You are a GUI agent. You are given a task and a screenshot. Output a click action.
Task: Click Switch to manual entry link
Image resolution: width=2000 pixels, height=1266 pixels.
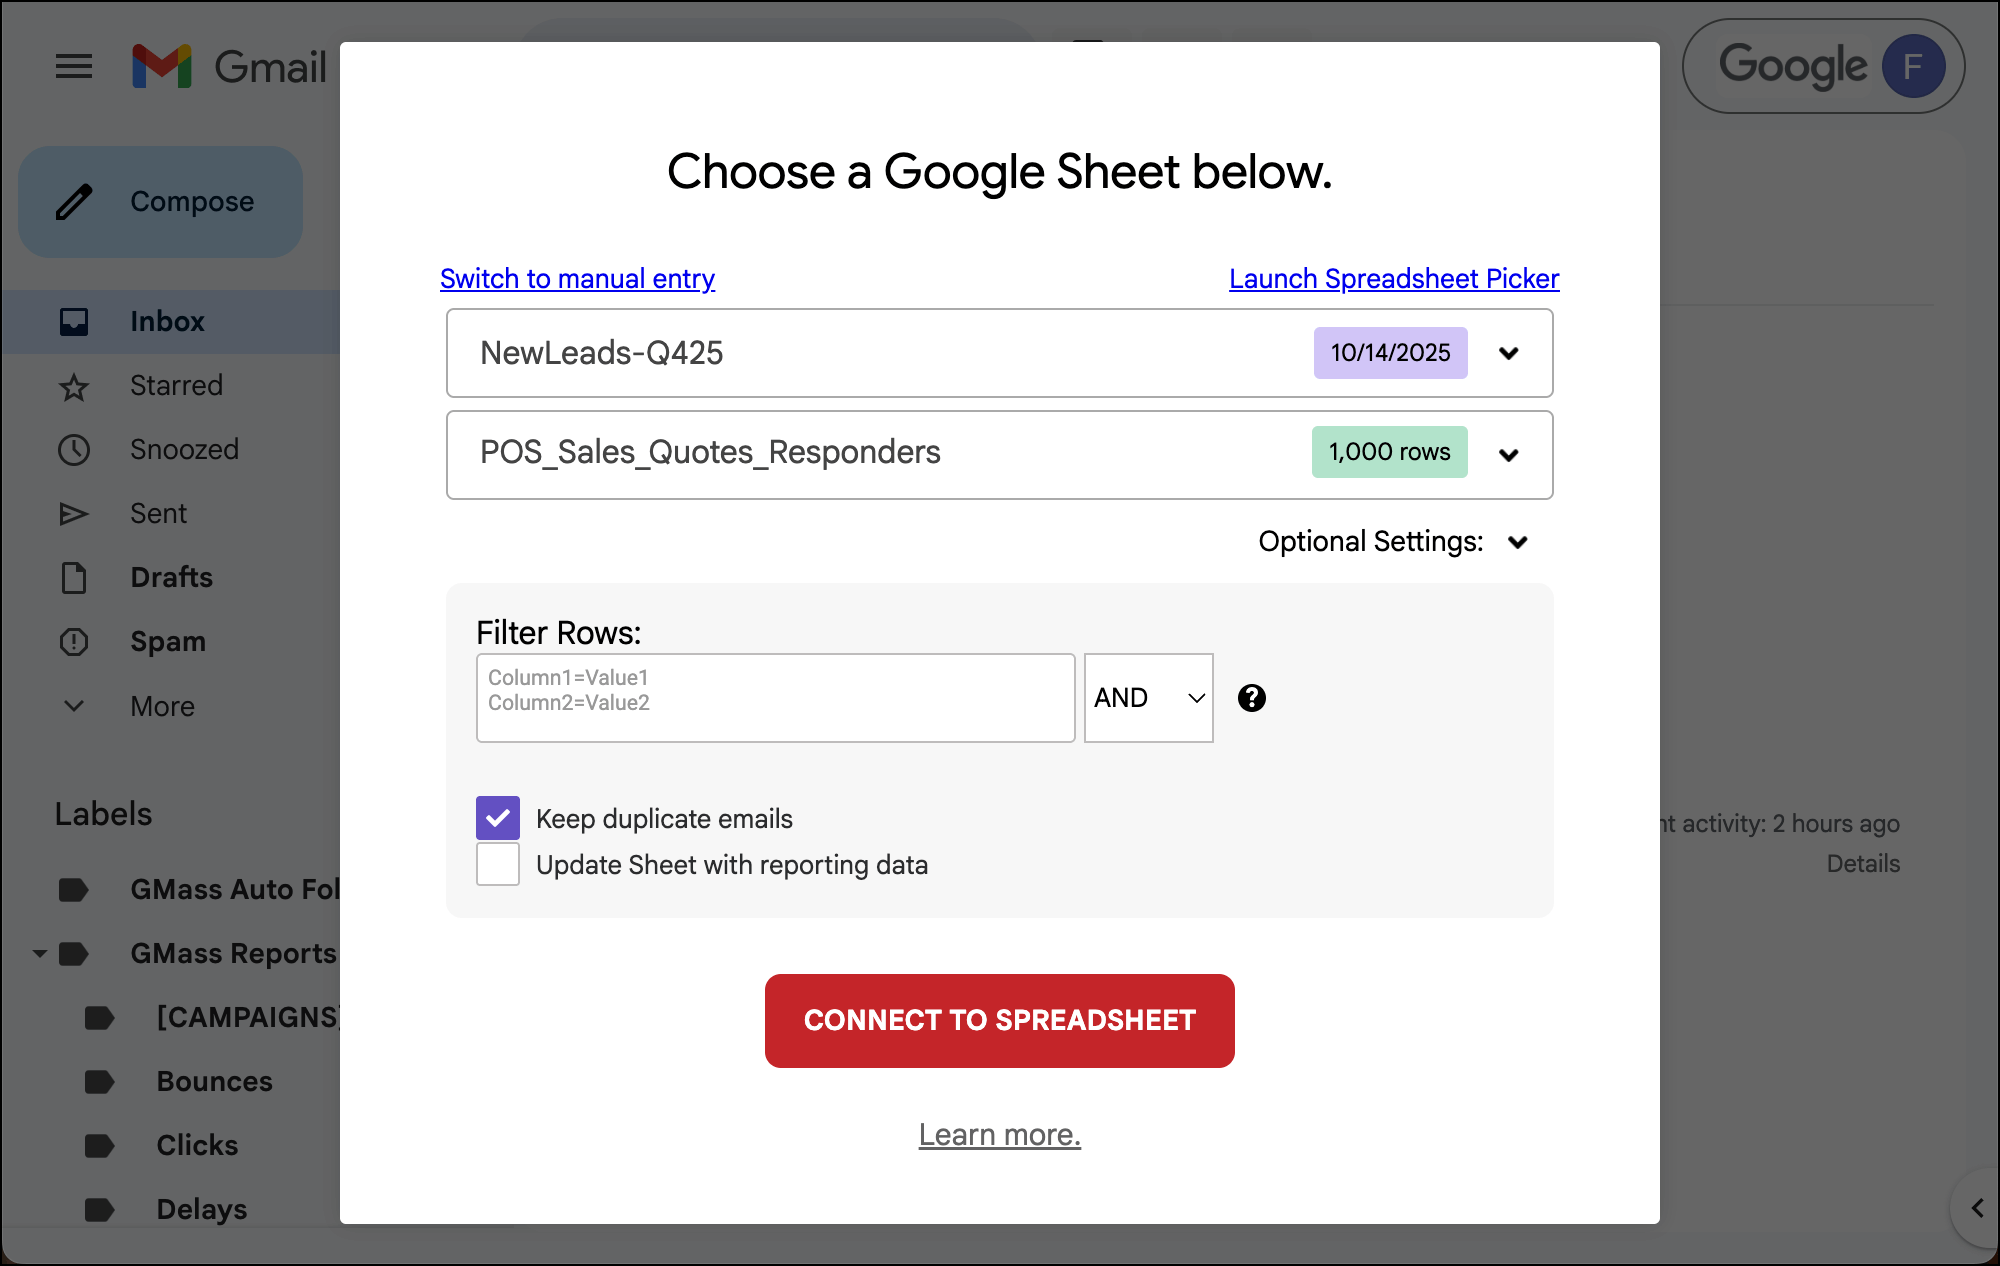click(x=577, y=279)
